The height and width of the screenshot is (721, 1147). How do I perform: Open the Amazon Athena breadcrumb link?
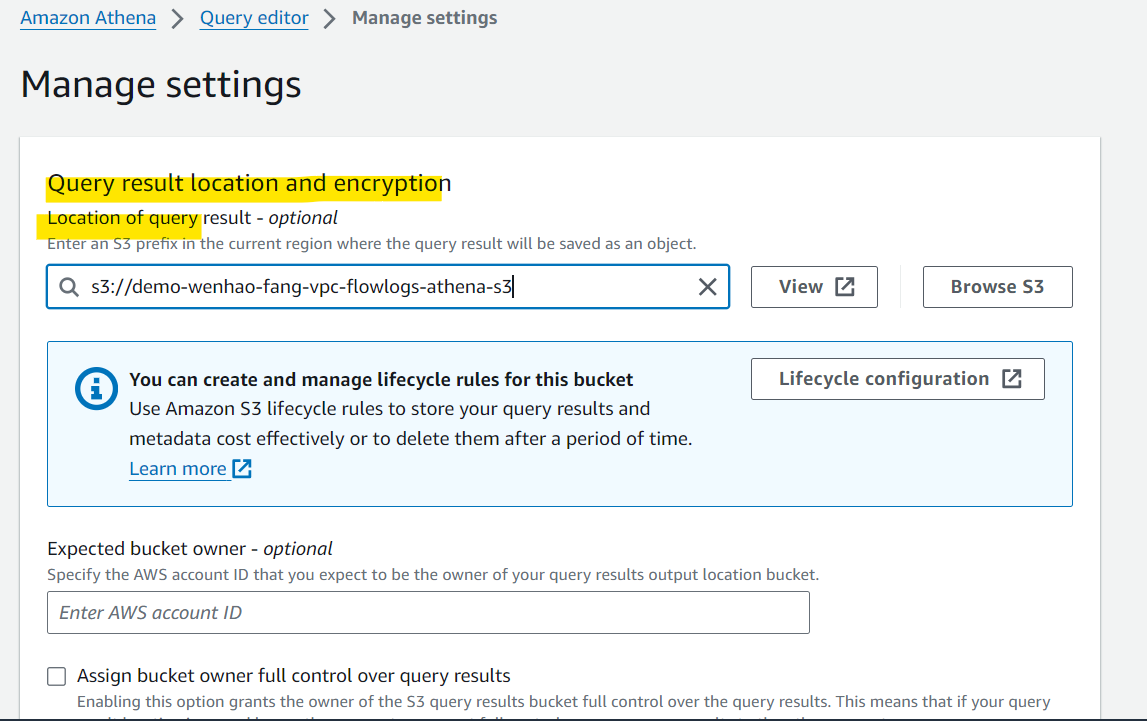88,18
